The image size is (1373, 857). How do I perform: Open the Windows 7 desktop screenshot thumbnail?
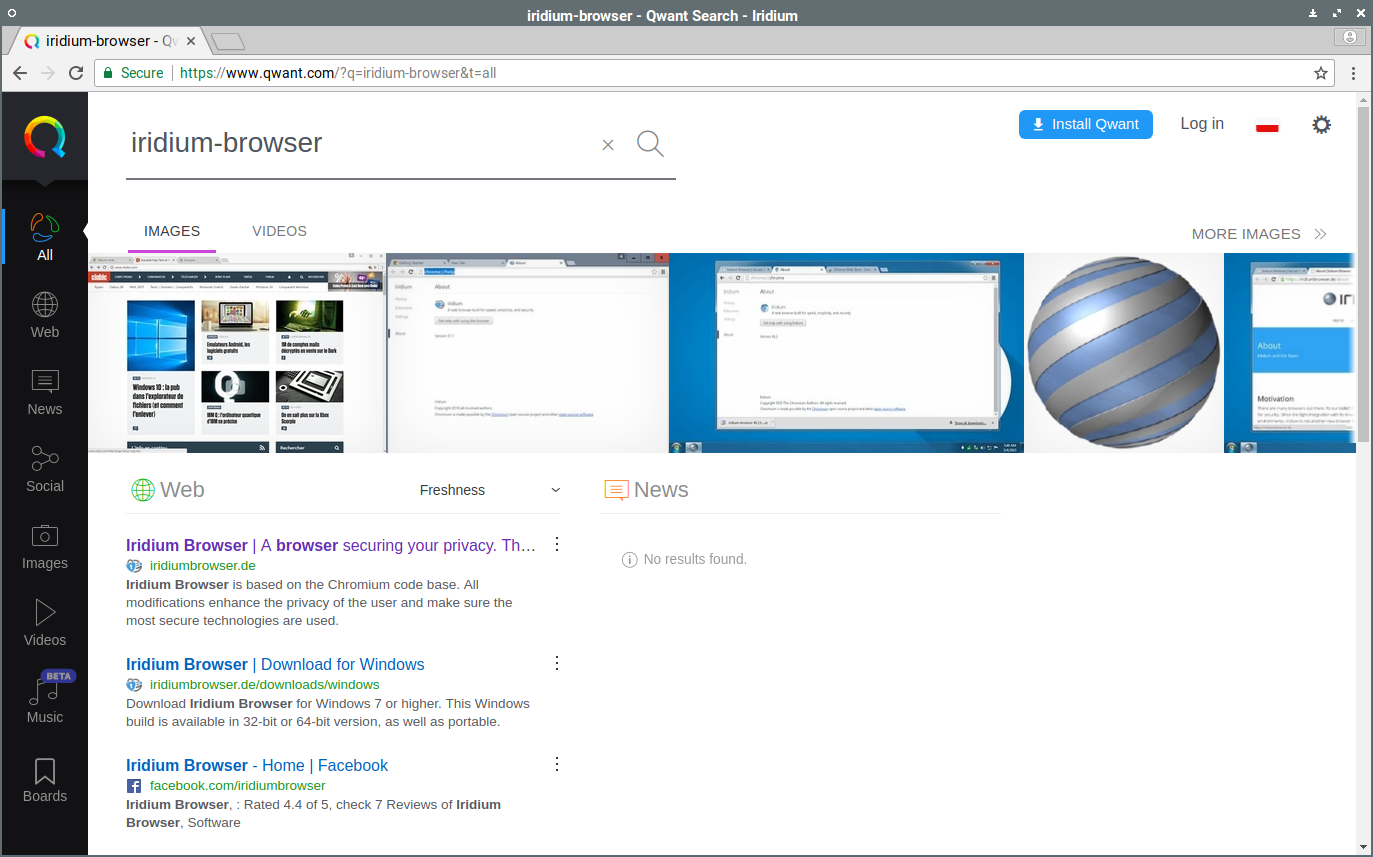click(847, 353)
